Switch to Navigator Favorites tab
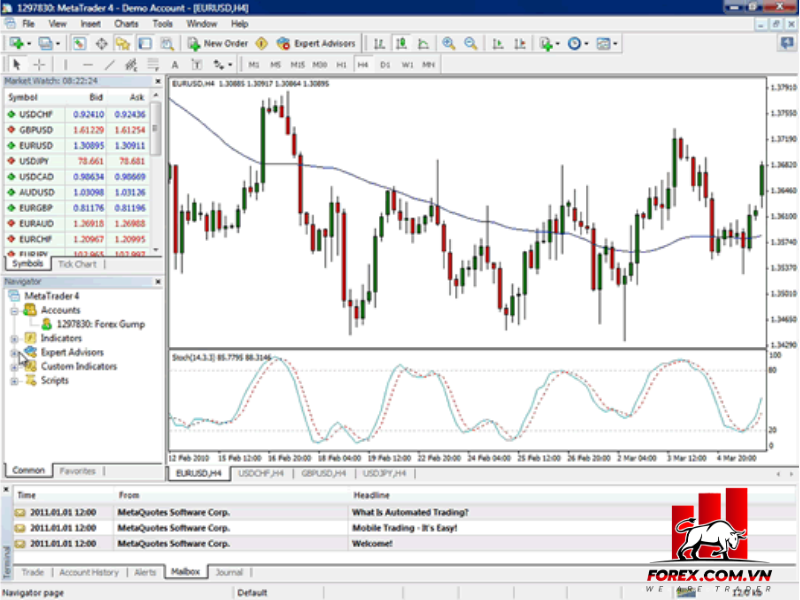 pyautogui.click(x=77, y=470)
